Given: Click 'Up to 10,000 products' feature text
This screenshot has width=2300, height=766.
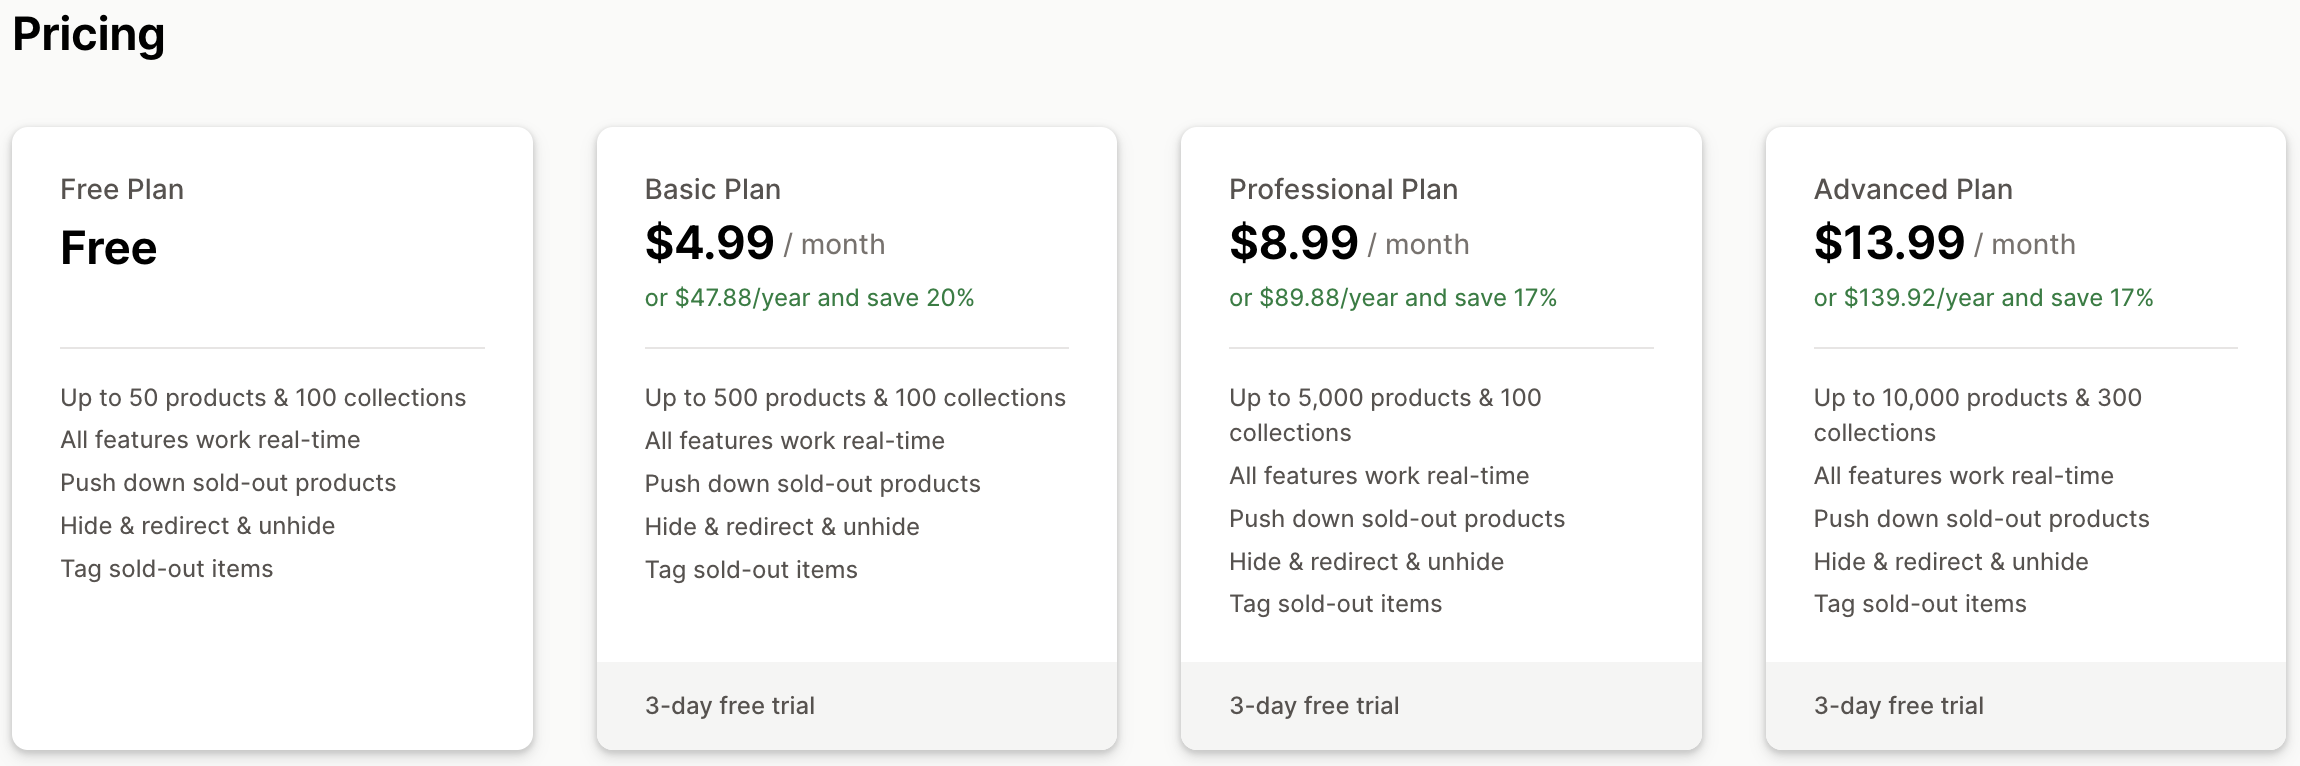Looking at the screenshot, I should tap(1977, 415).
